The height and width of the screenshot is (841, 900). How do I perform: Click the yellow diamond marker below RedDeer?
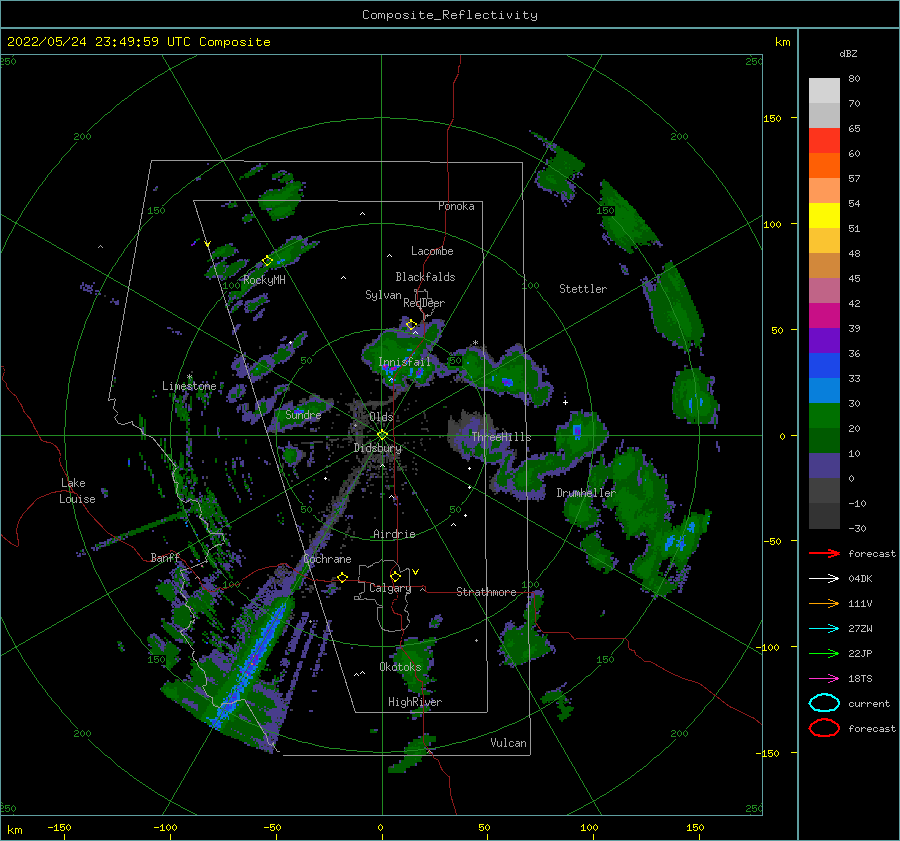pos(411,325)
